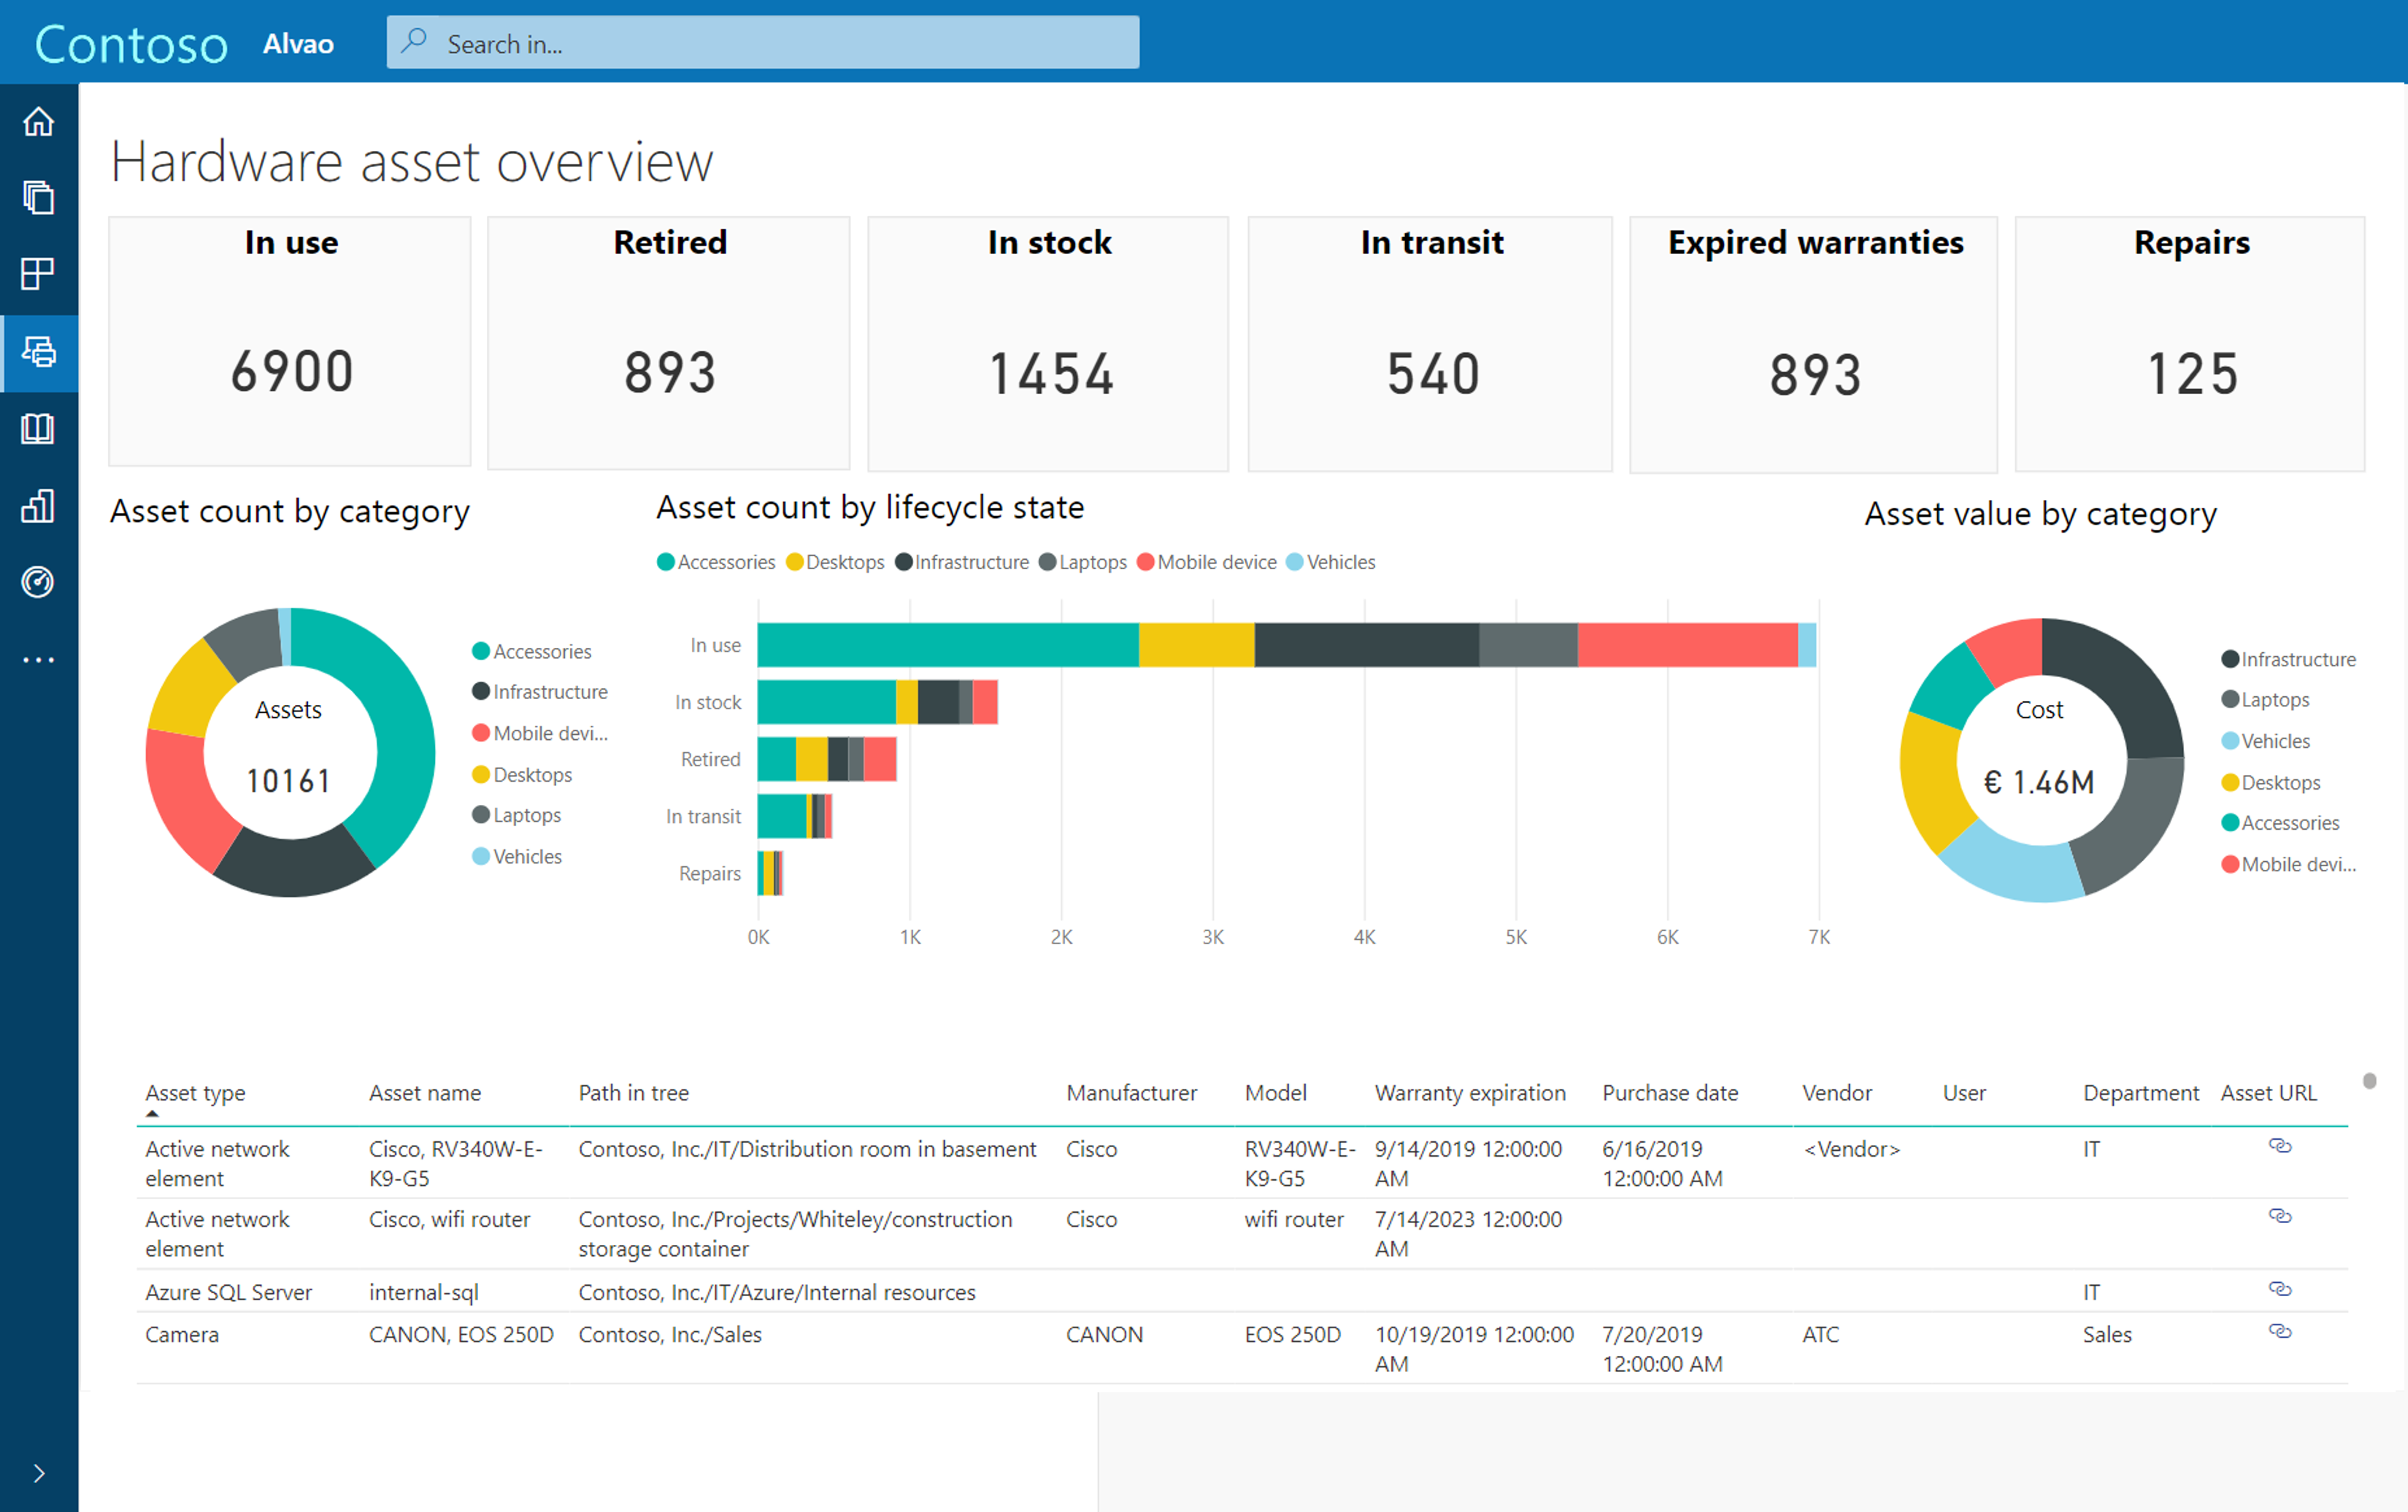Click teal Accessories segment of In stock bar
The width and height of the screenshot is (2408, 1512).
pos(827,702)
